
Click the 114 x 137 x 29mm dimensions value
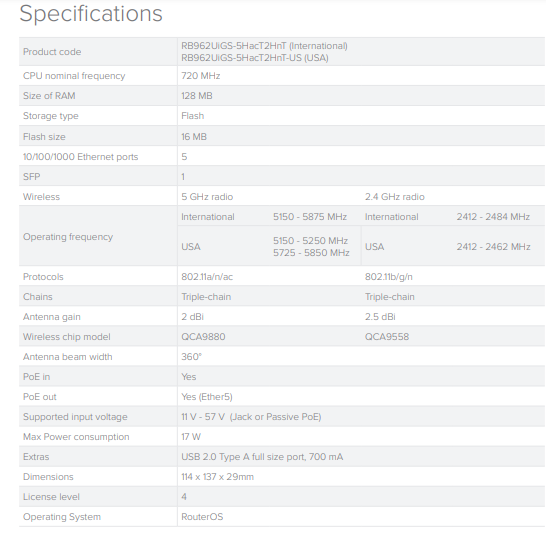(218, 477)
